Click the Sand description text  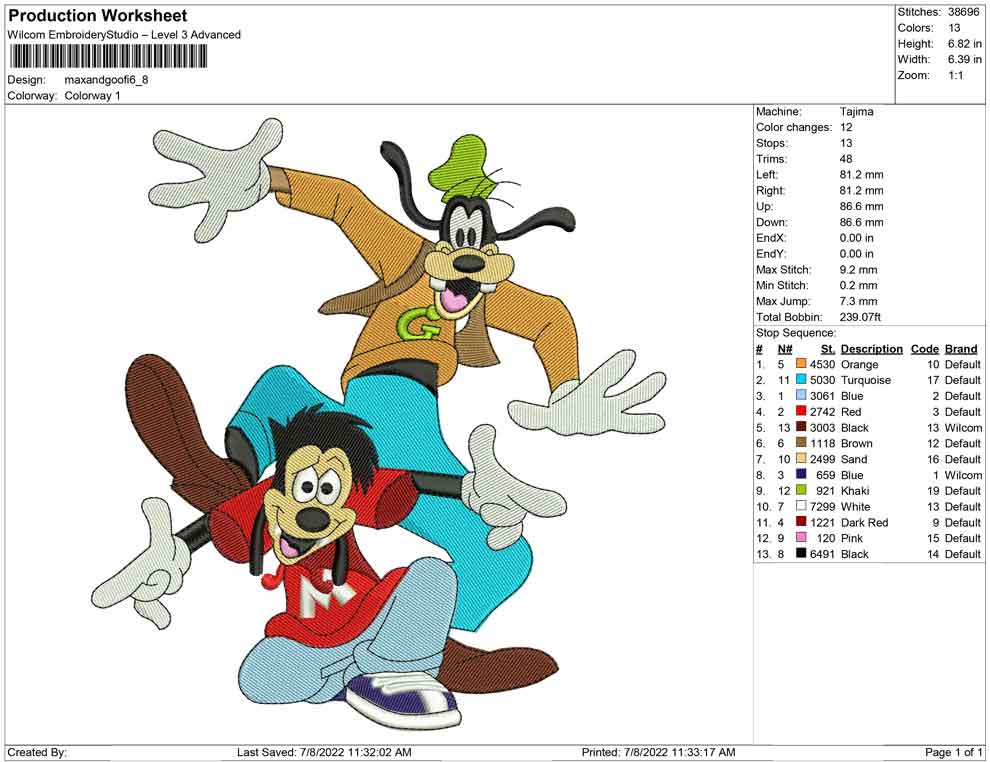[x=854, y=459]
